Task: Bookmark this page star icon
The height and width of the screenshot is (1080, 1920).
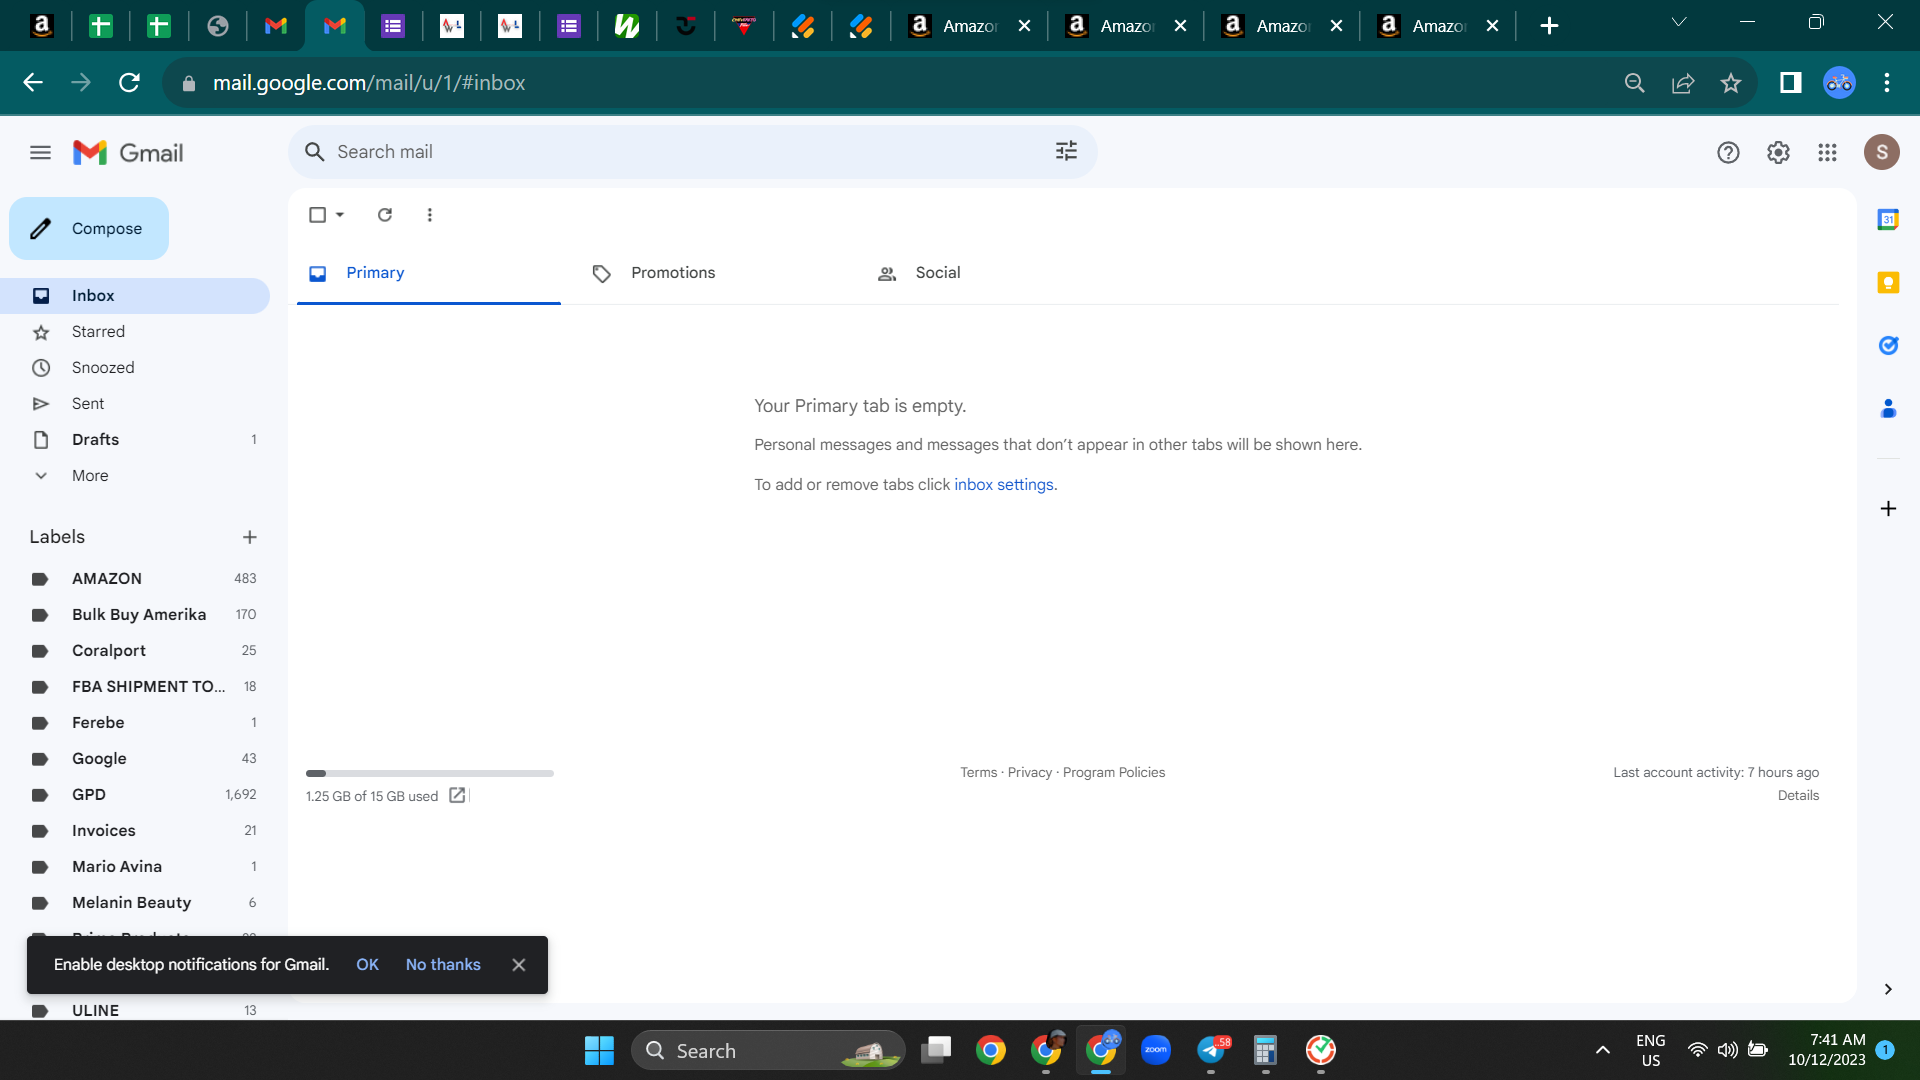Action: pos(1731,83)
